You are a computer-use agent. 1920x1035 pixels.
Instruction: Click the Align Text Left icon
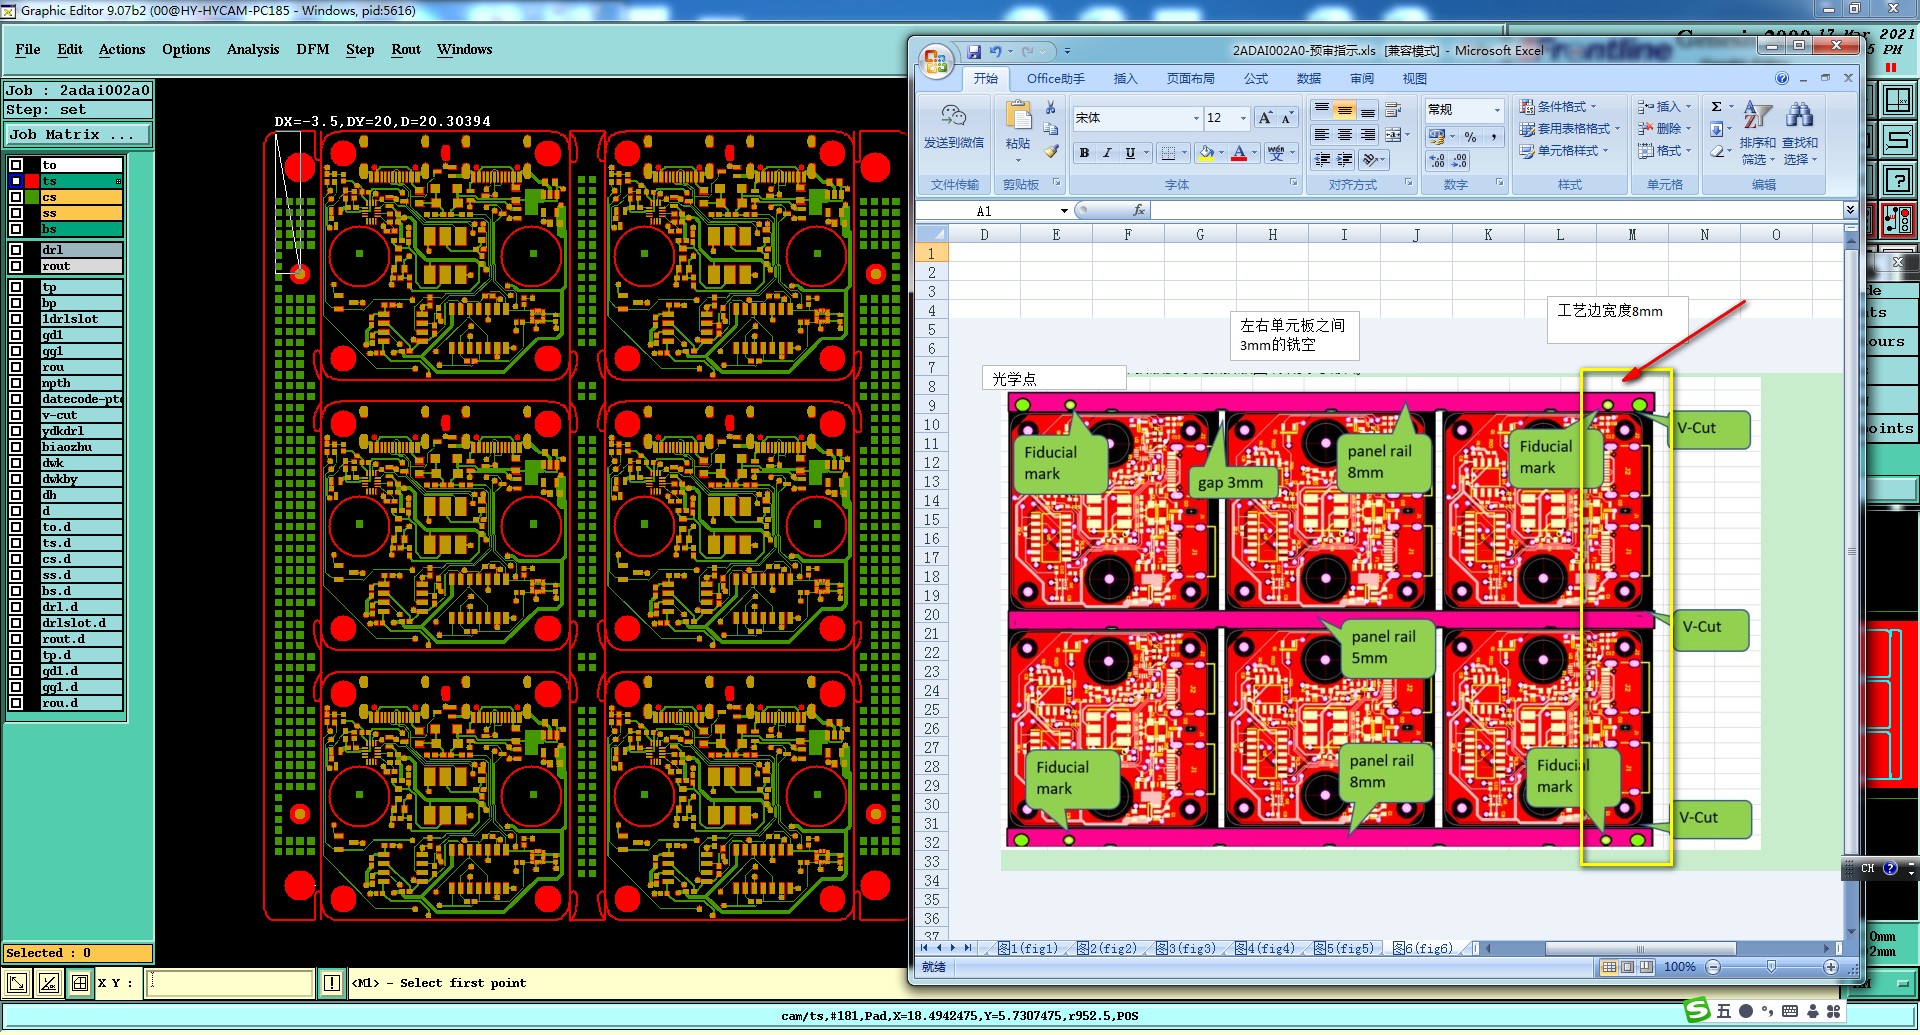pos(1322,134)
